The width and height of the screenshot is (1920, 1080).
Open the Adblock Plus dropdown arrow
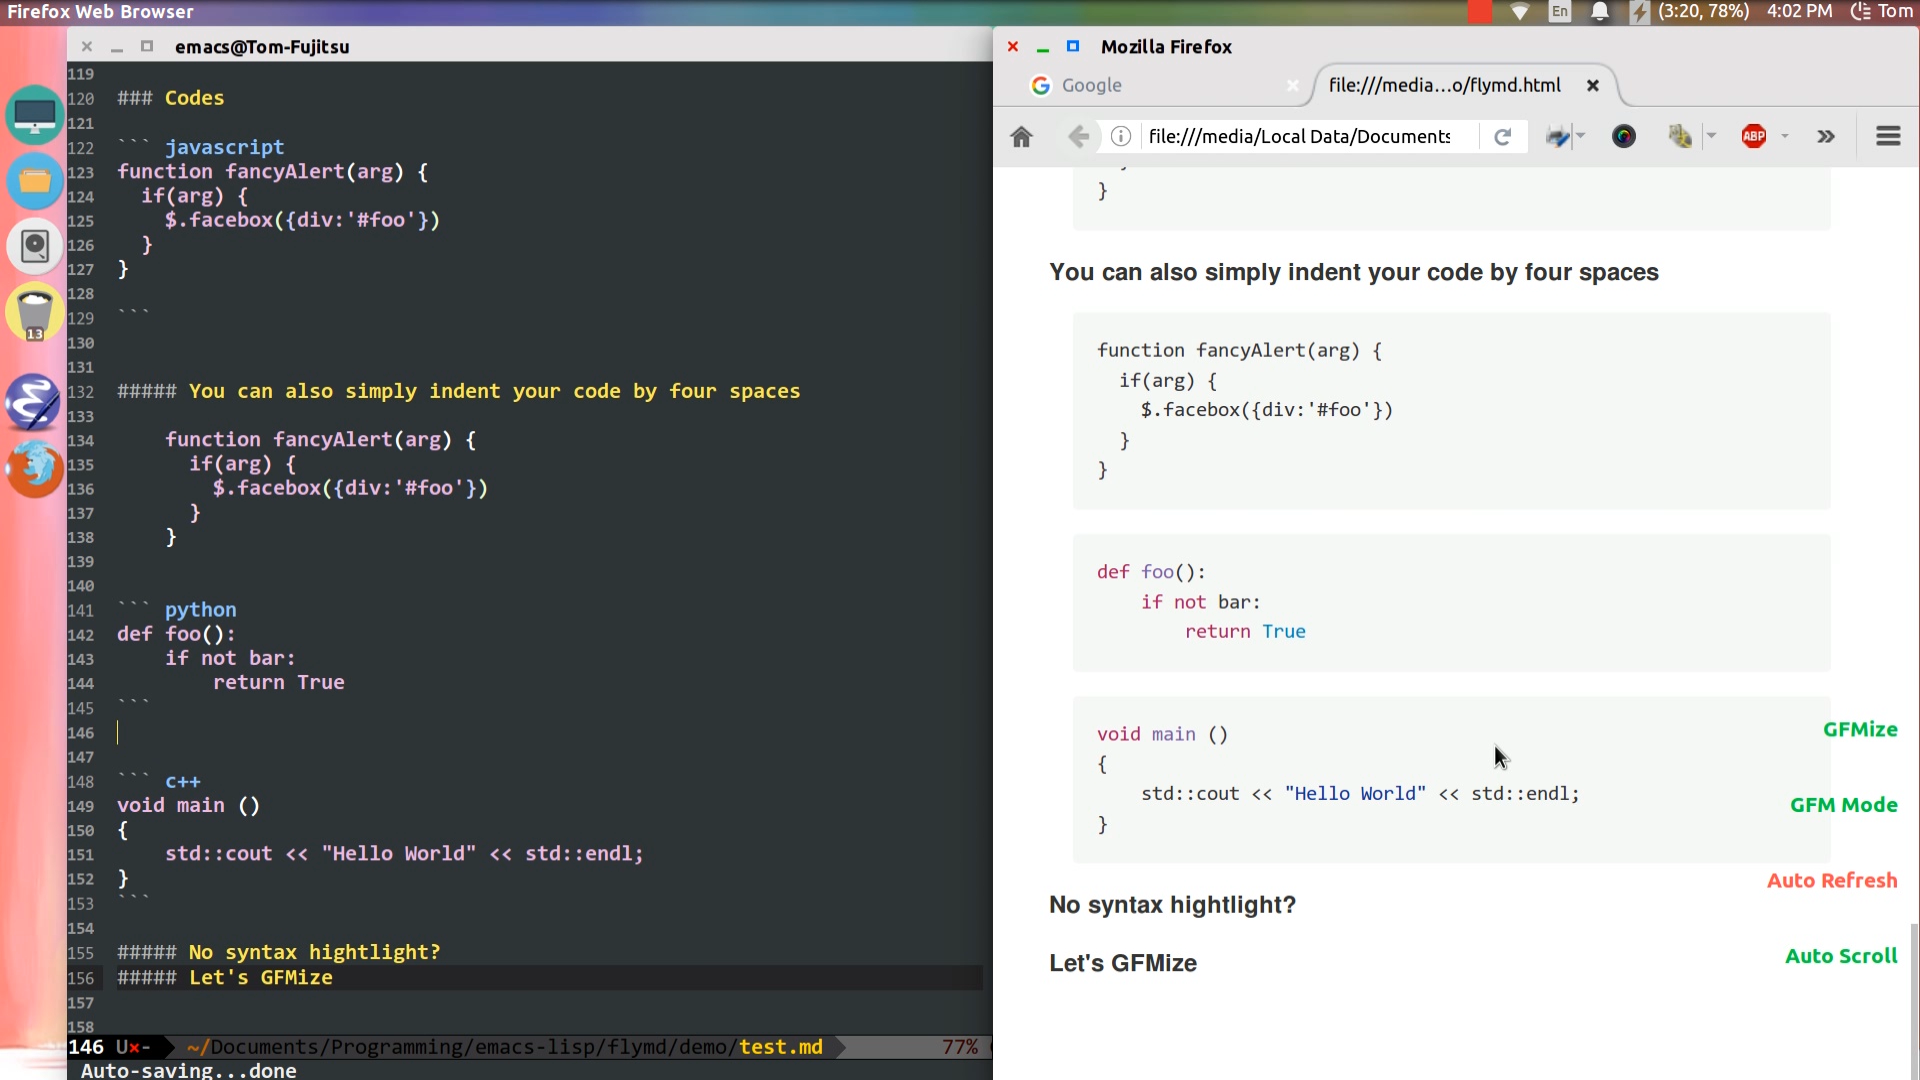tap(1785, 137)
